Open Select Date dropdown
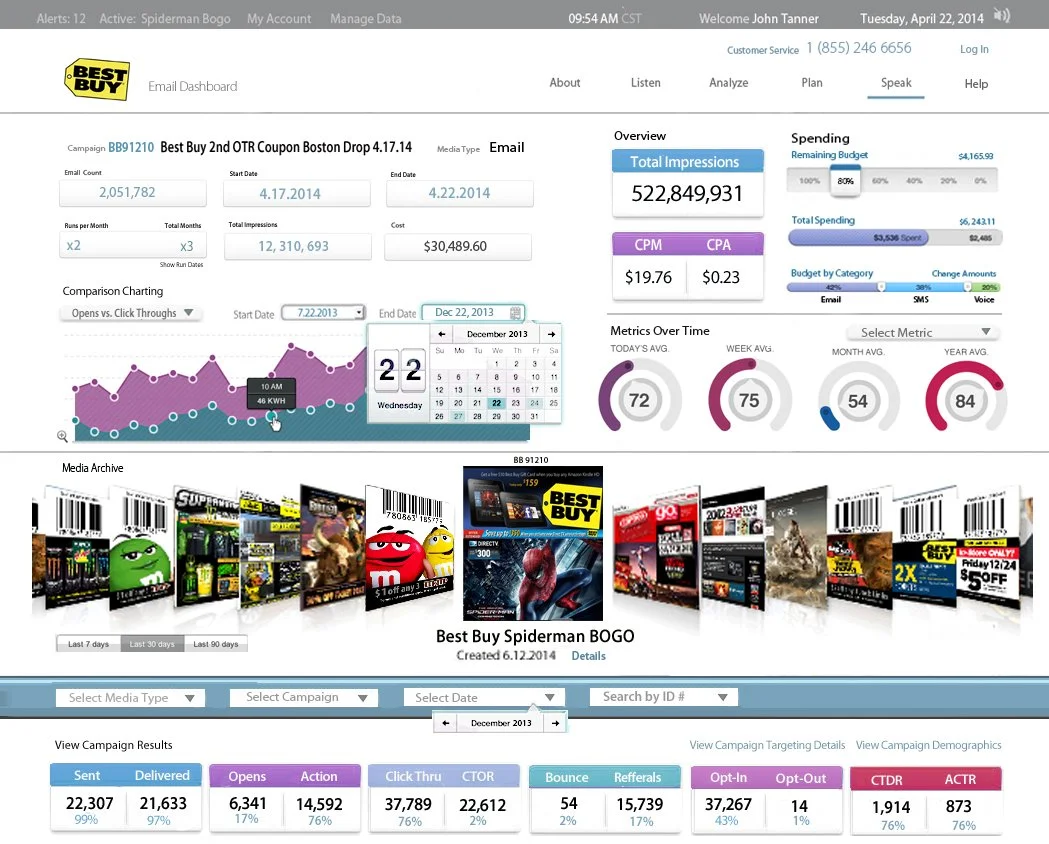 click(x=484, y=698)
